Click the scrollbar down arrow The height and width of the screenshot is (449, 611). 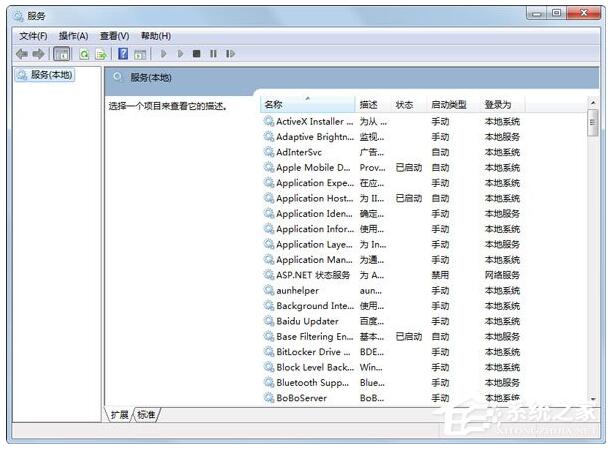(593, 400)
